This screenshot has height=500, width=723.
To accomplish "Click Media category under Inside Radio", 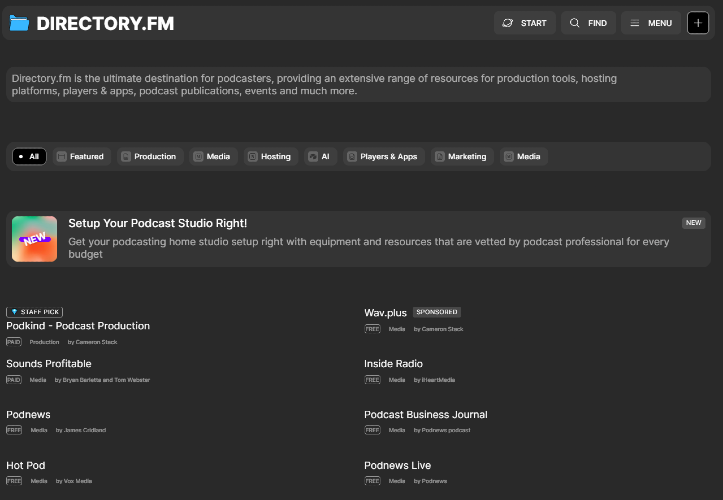I will tap(397, 380).
